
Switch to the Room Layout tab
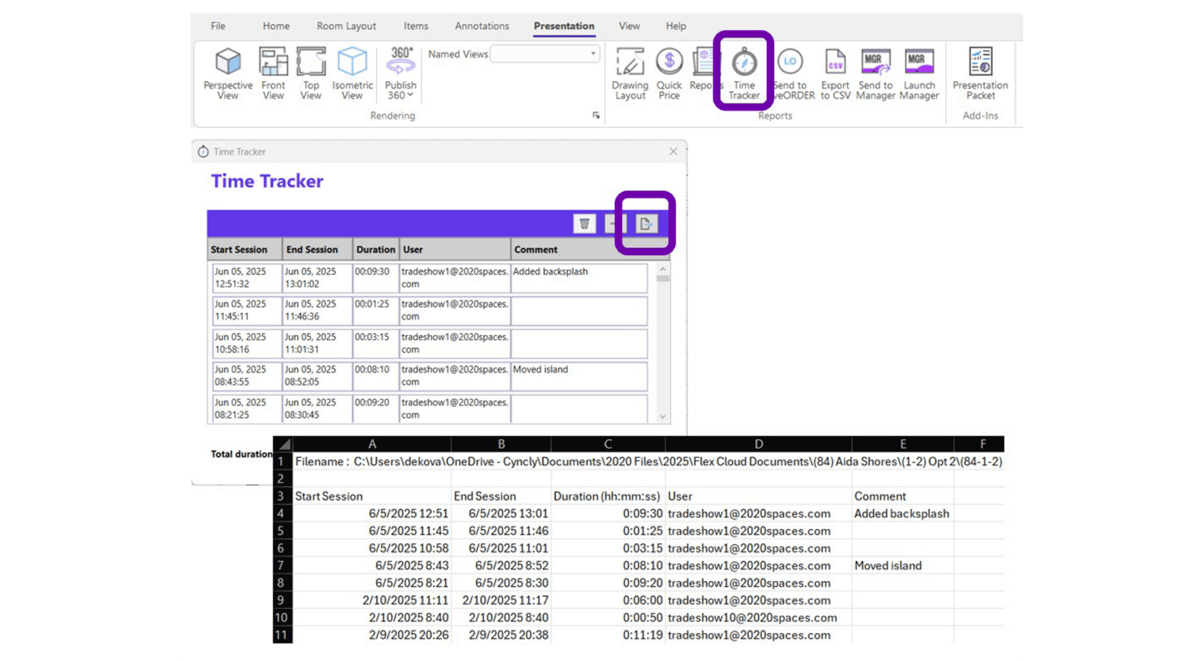(x=346, y=26)
